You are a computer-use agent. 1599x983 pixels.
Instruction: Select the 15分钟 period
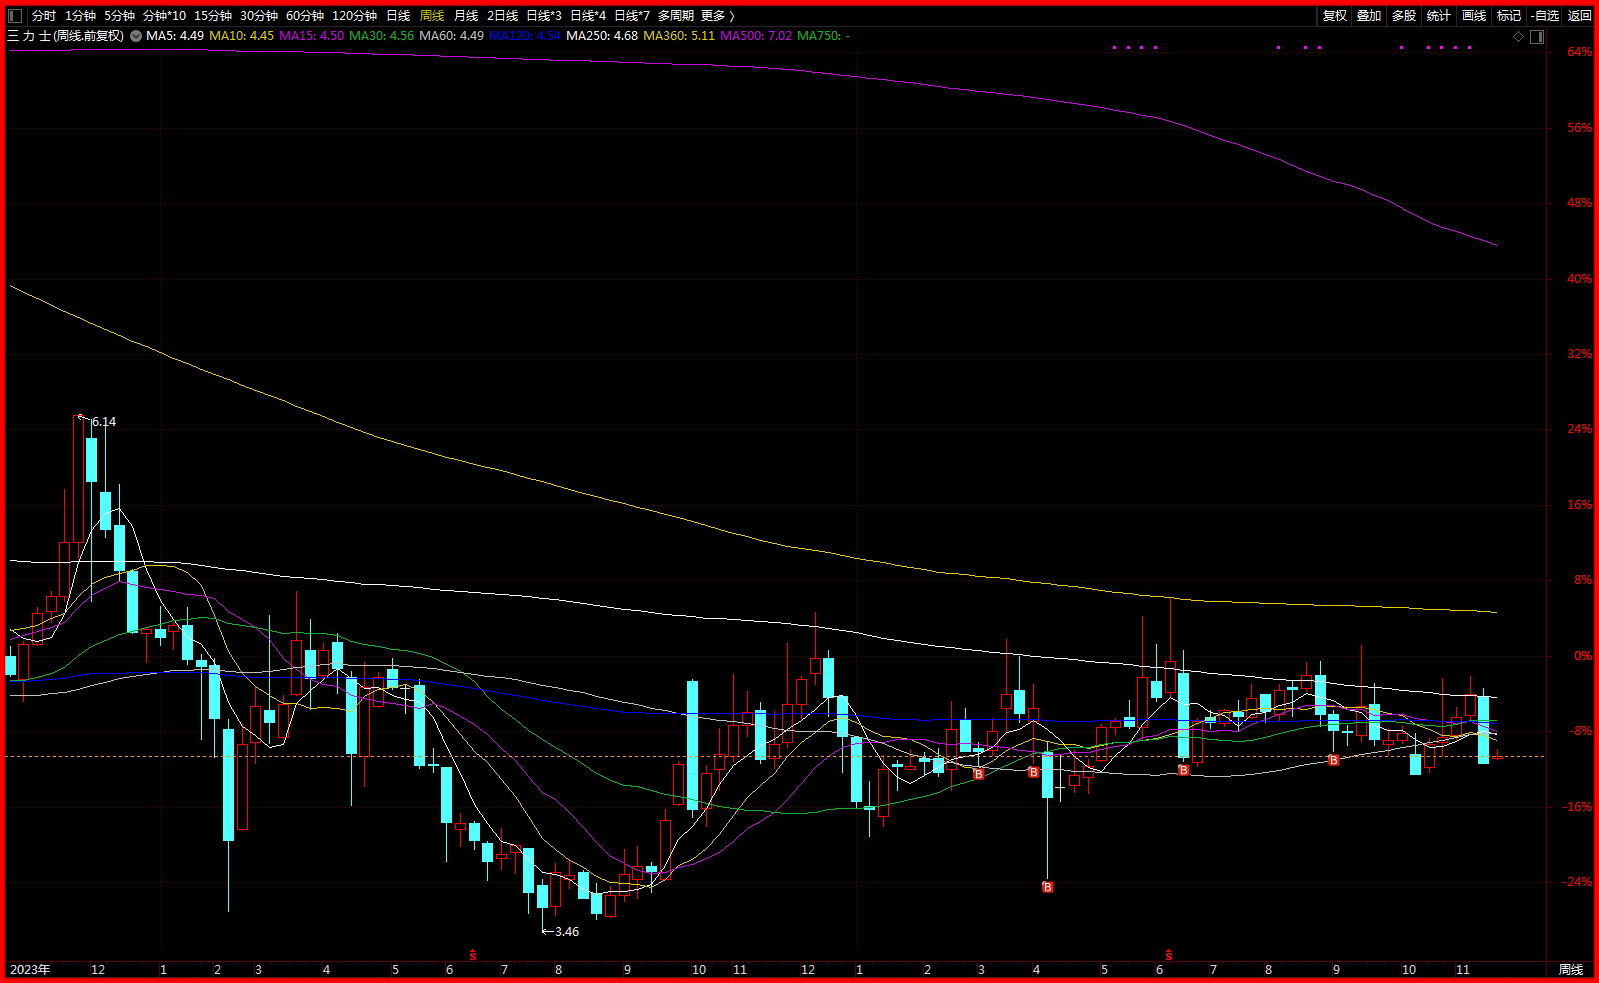pos(213,16)
